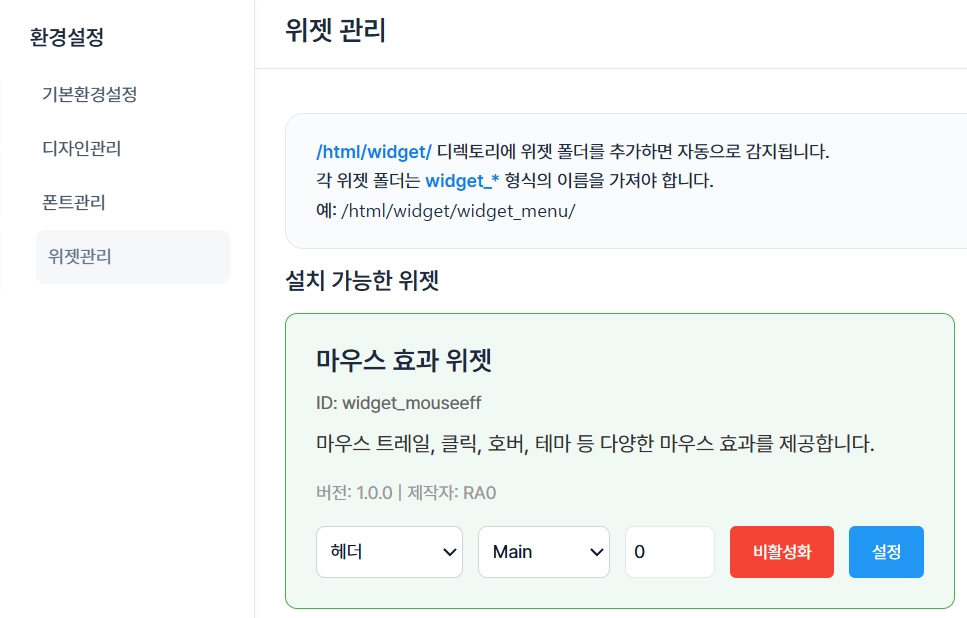Image resolution: width=967 pixels, height=618 pixels.
Task: Click the example path /html/widget/widget_menu/
Action: [458, 211]
